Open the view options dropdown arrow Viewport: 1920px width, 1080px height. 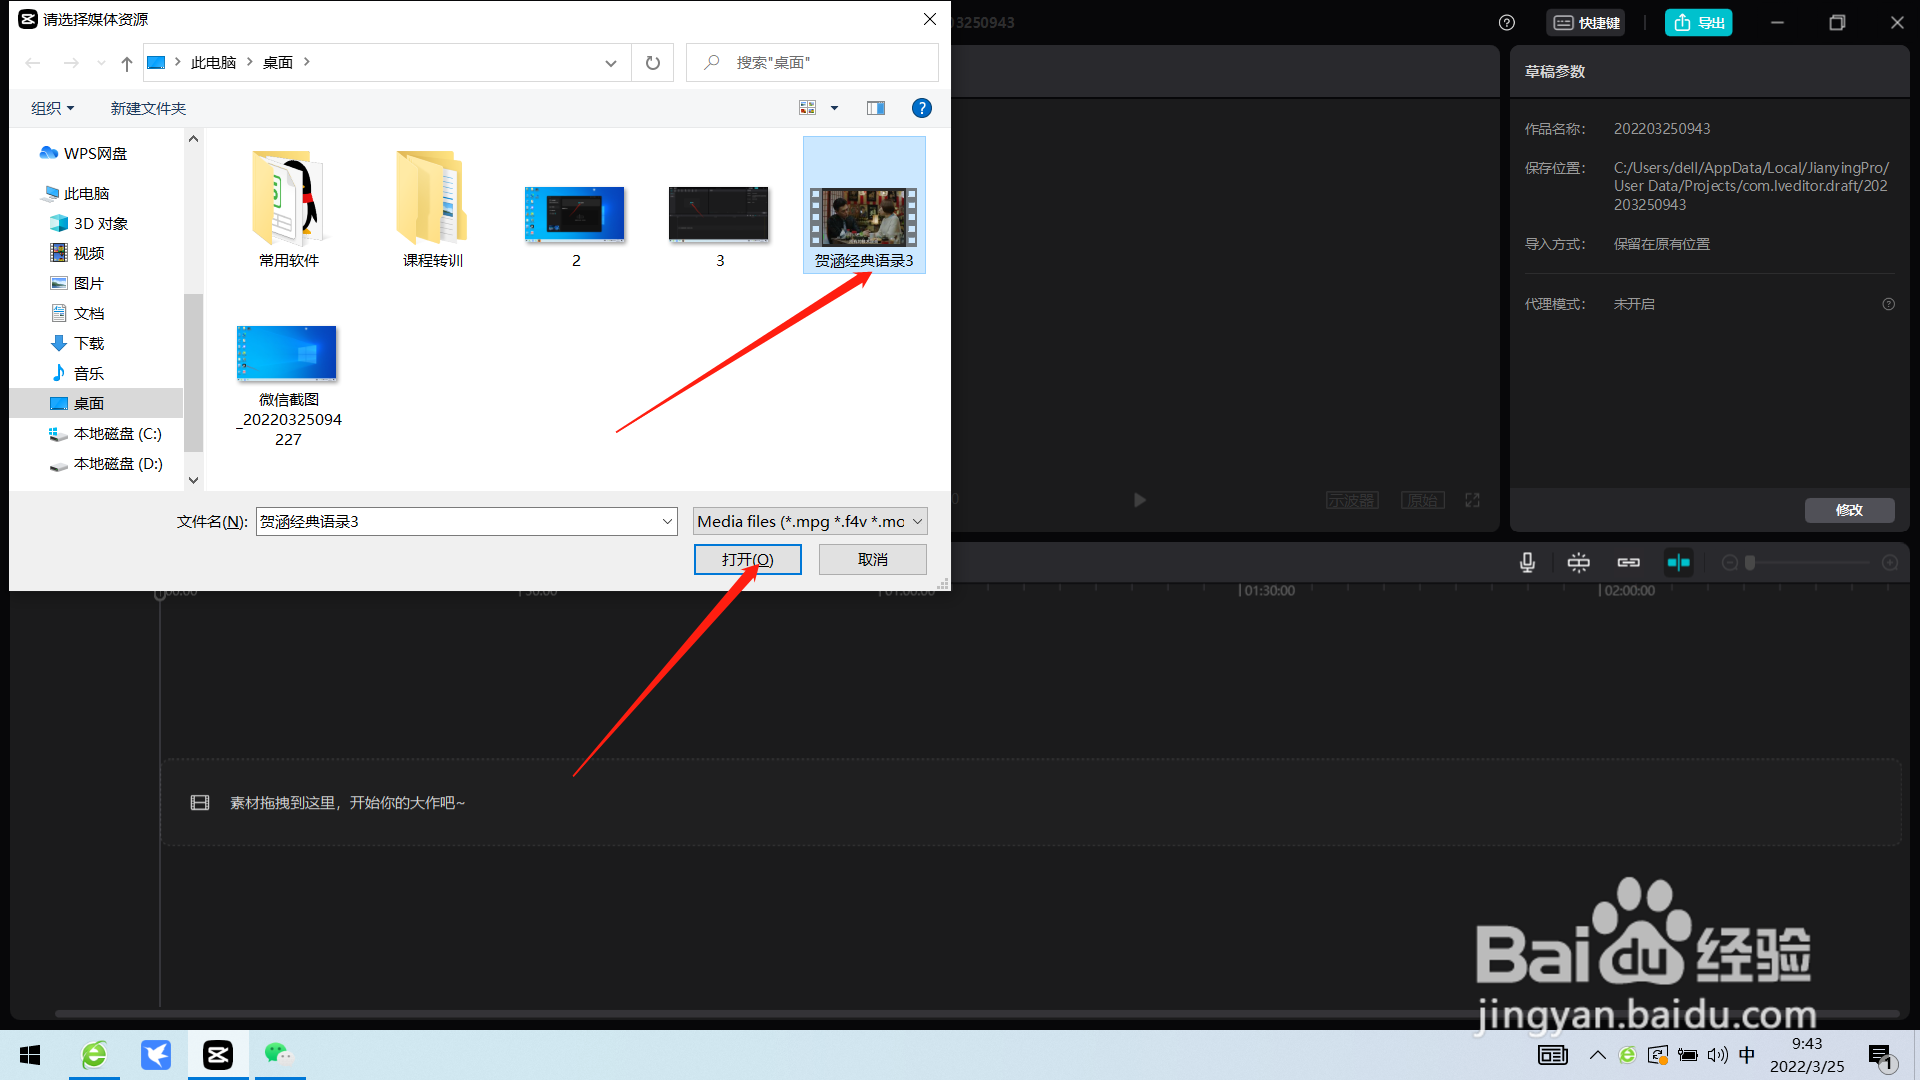834,108
